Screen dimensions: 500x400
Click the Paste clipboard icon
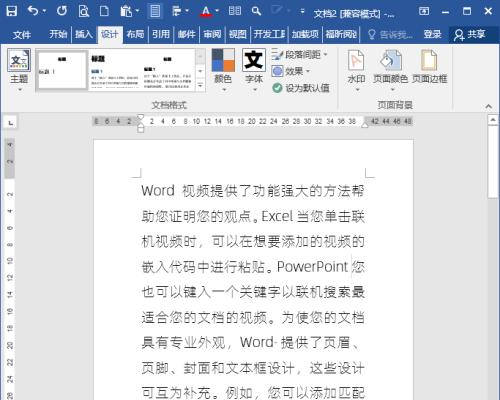tap(126, 11)
